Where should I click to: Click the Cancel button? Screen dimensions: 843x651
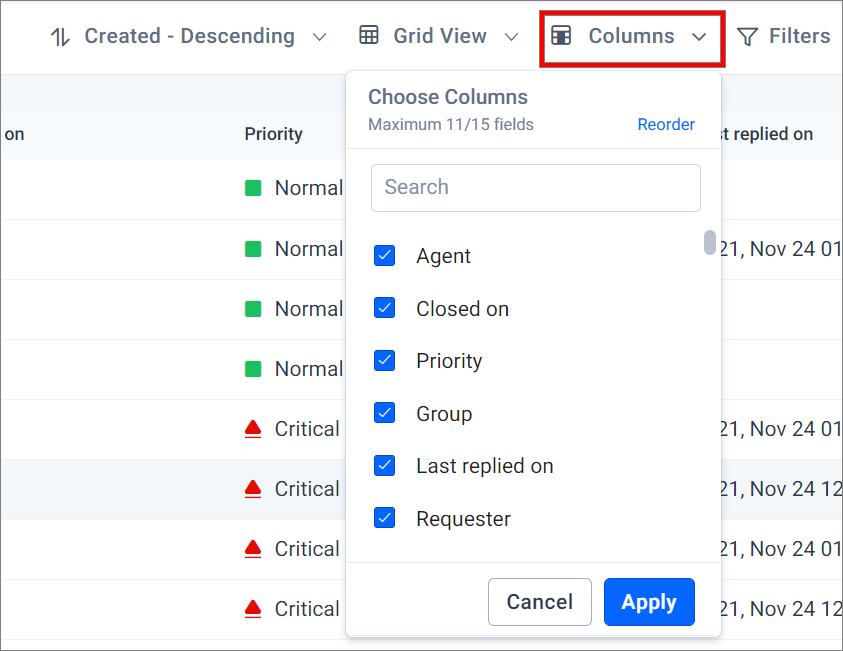(x=540, y=602)
